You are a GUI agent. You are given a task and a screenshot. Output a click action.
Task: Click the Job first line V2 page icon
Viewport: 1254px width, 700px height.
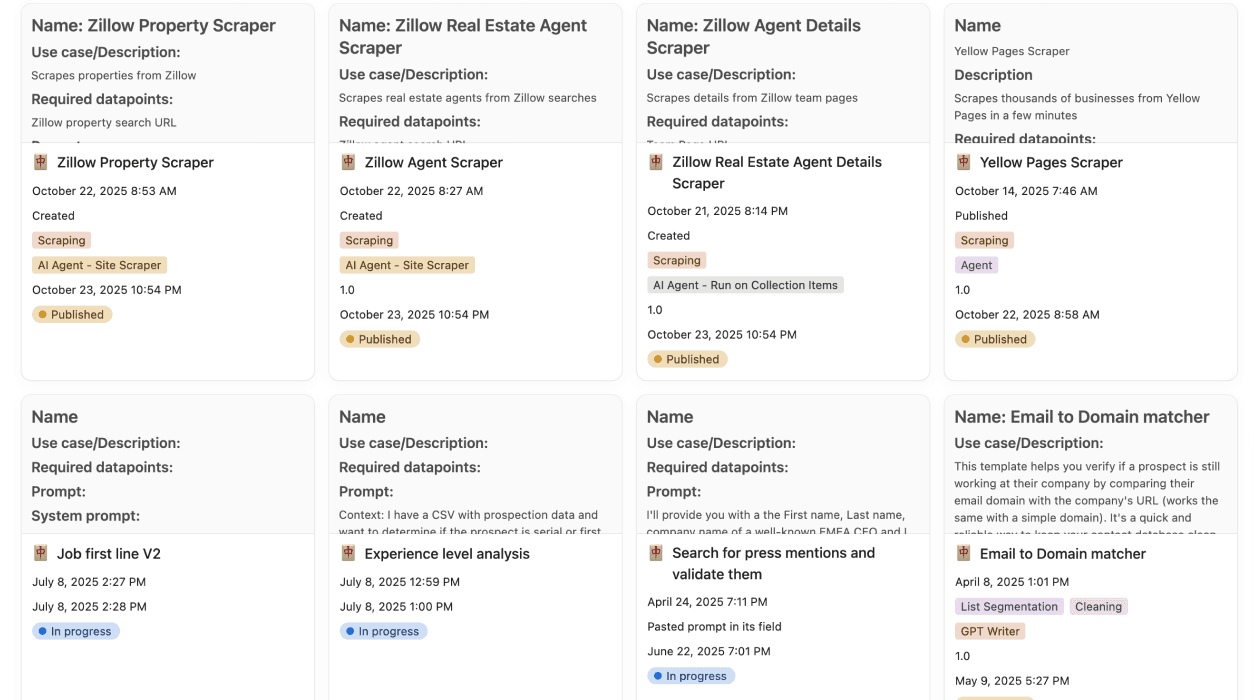(x=40, y=553)
